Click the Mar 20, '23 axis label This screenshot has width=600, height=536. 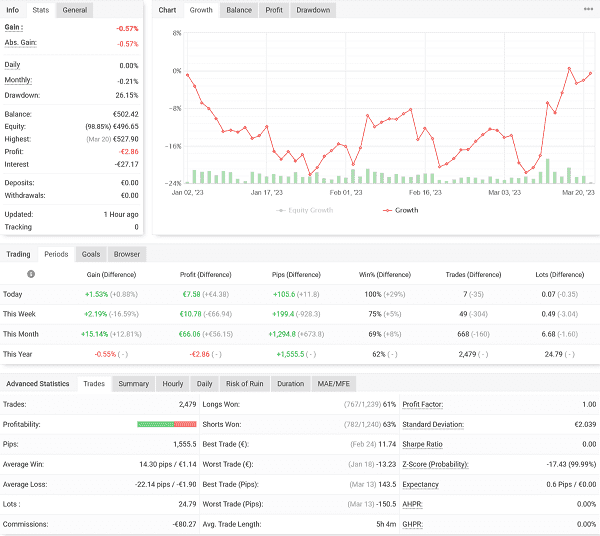point(578,192)
